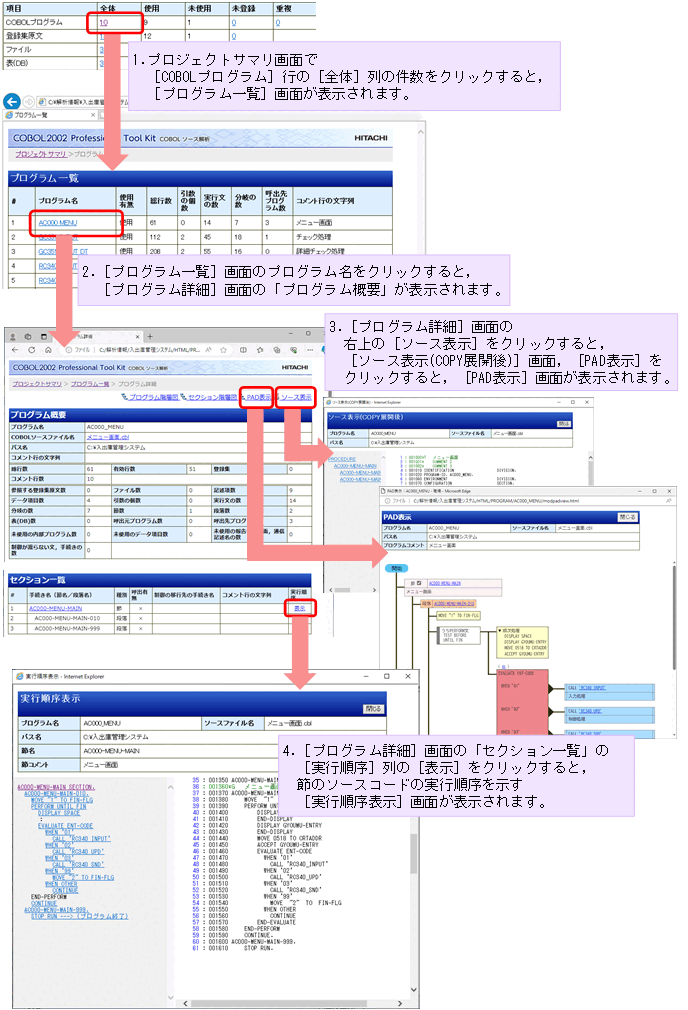The image size is (688, 1010).
Task: Click back arrow in Internet Explorer program list
Action: [x=12, y=102]
